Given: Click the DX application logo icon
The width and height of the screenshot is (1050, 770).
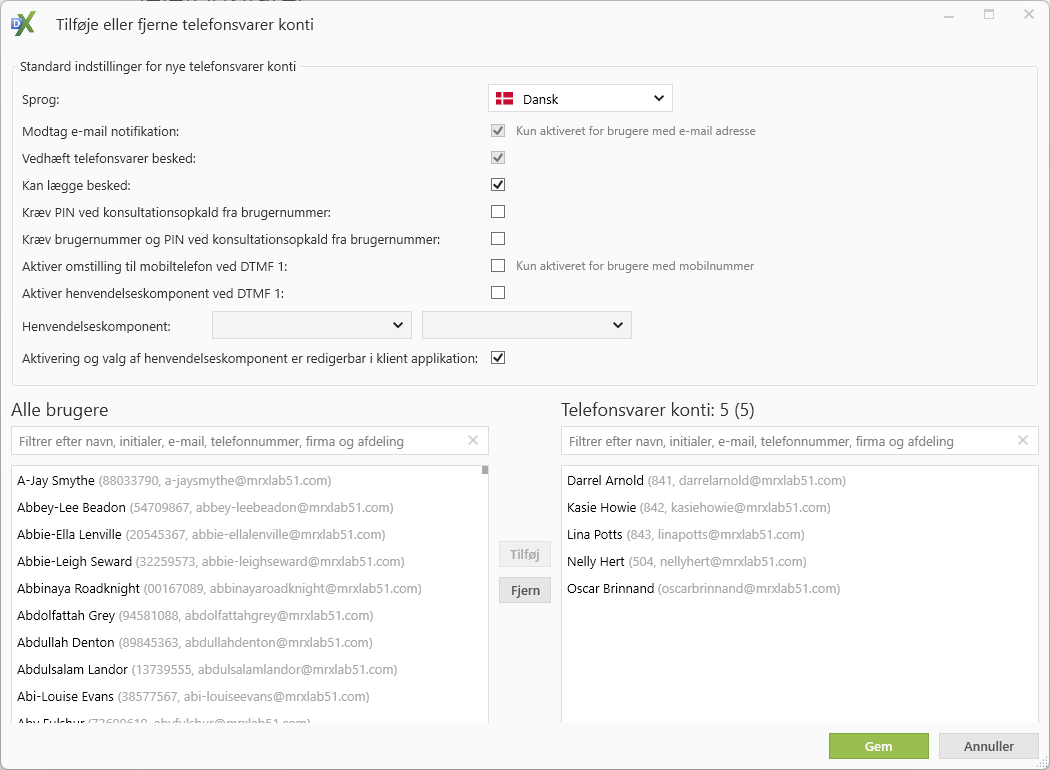Looking at the screenshot, I should [x=23, y=23].
